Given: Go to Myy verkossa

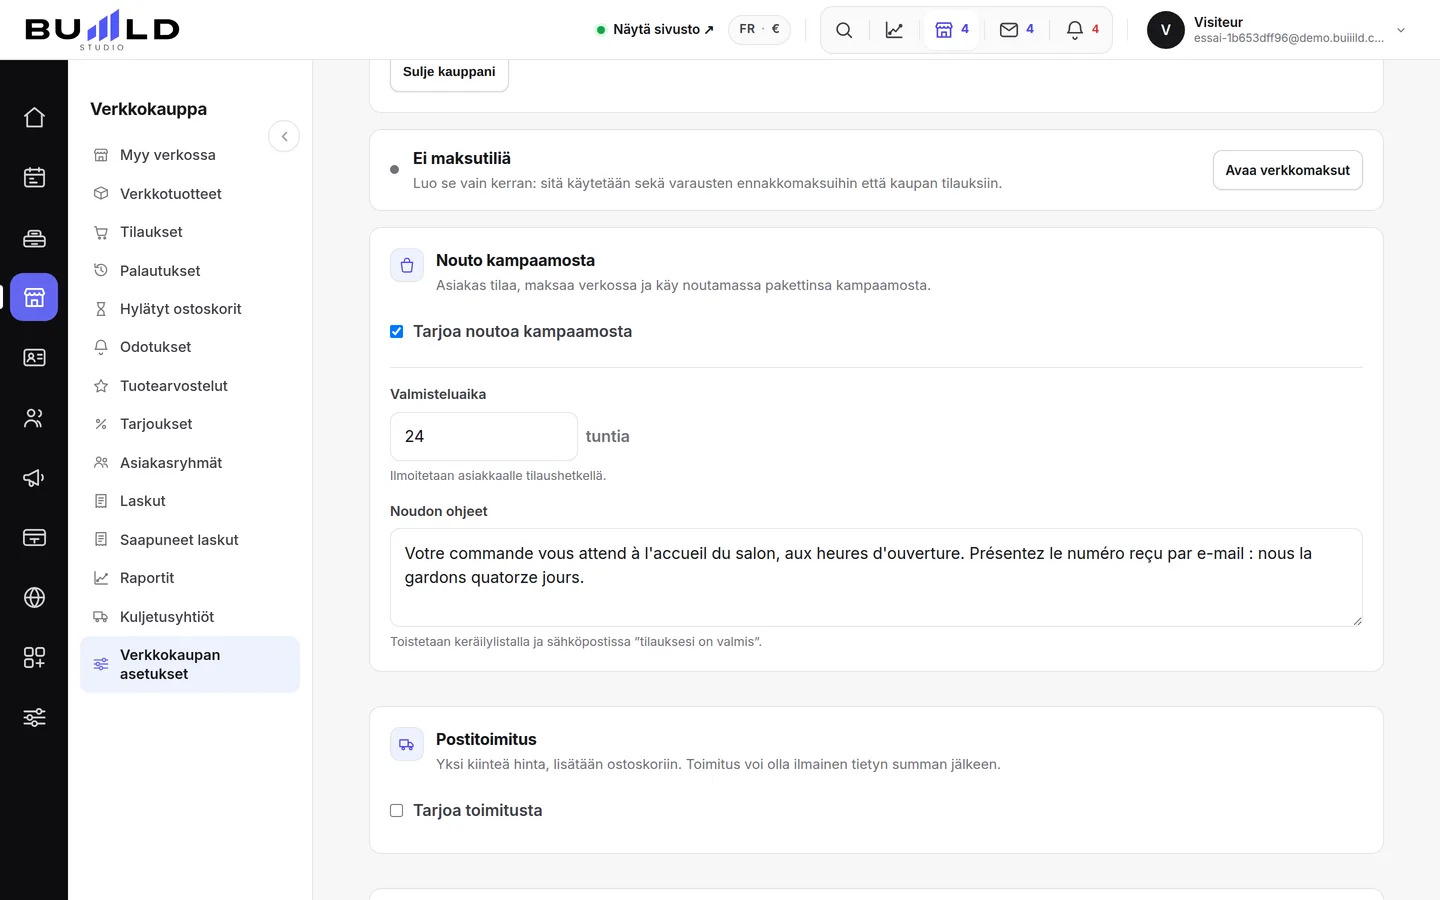Looking at the screenshot, I should click(x=190, y=155).
